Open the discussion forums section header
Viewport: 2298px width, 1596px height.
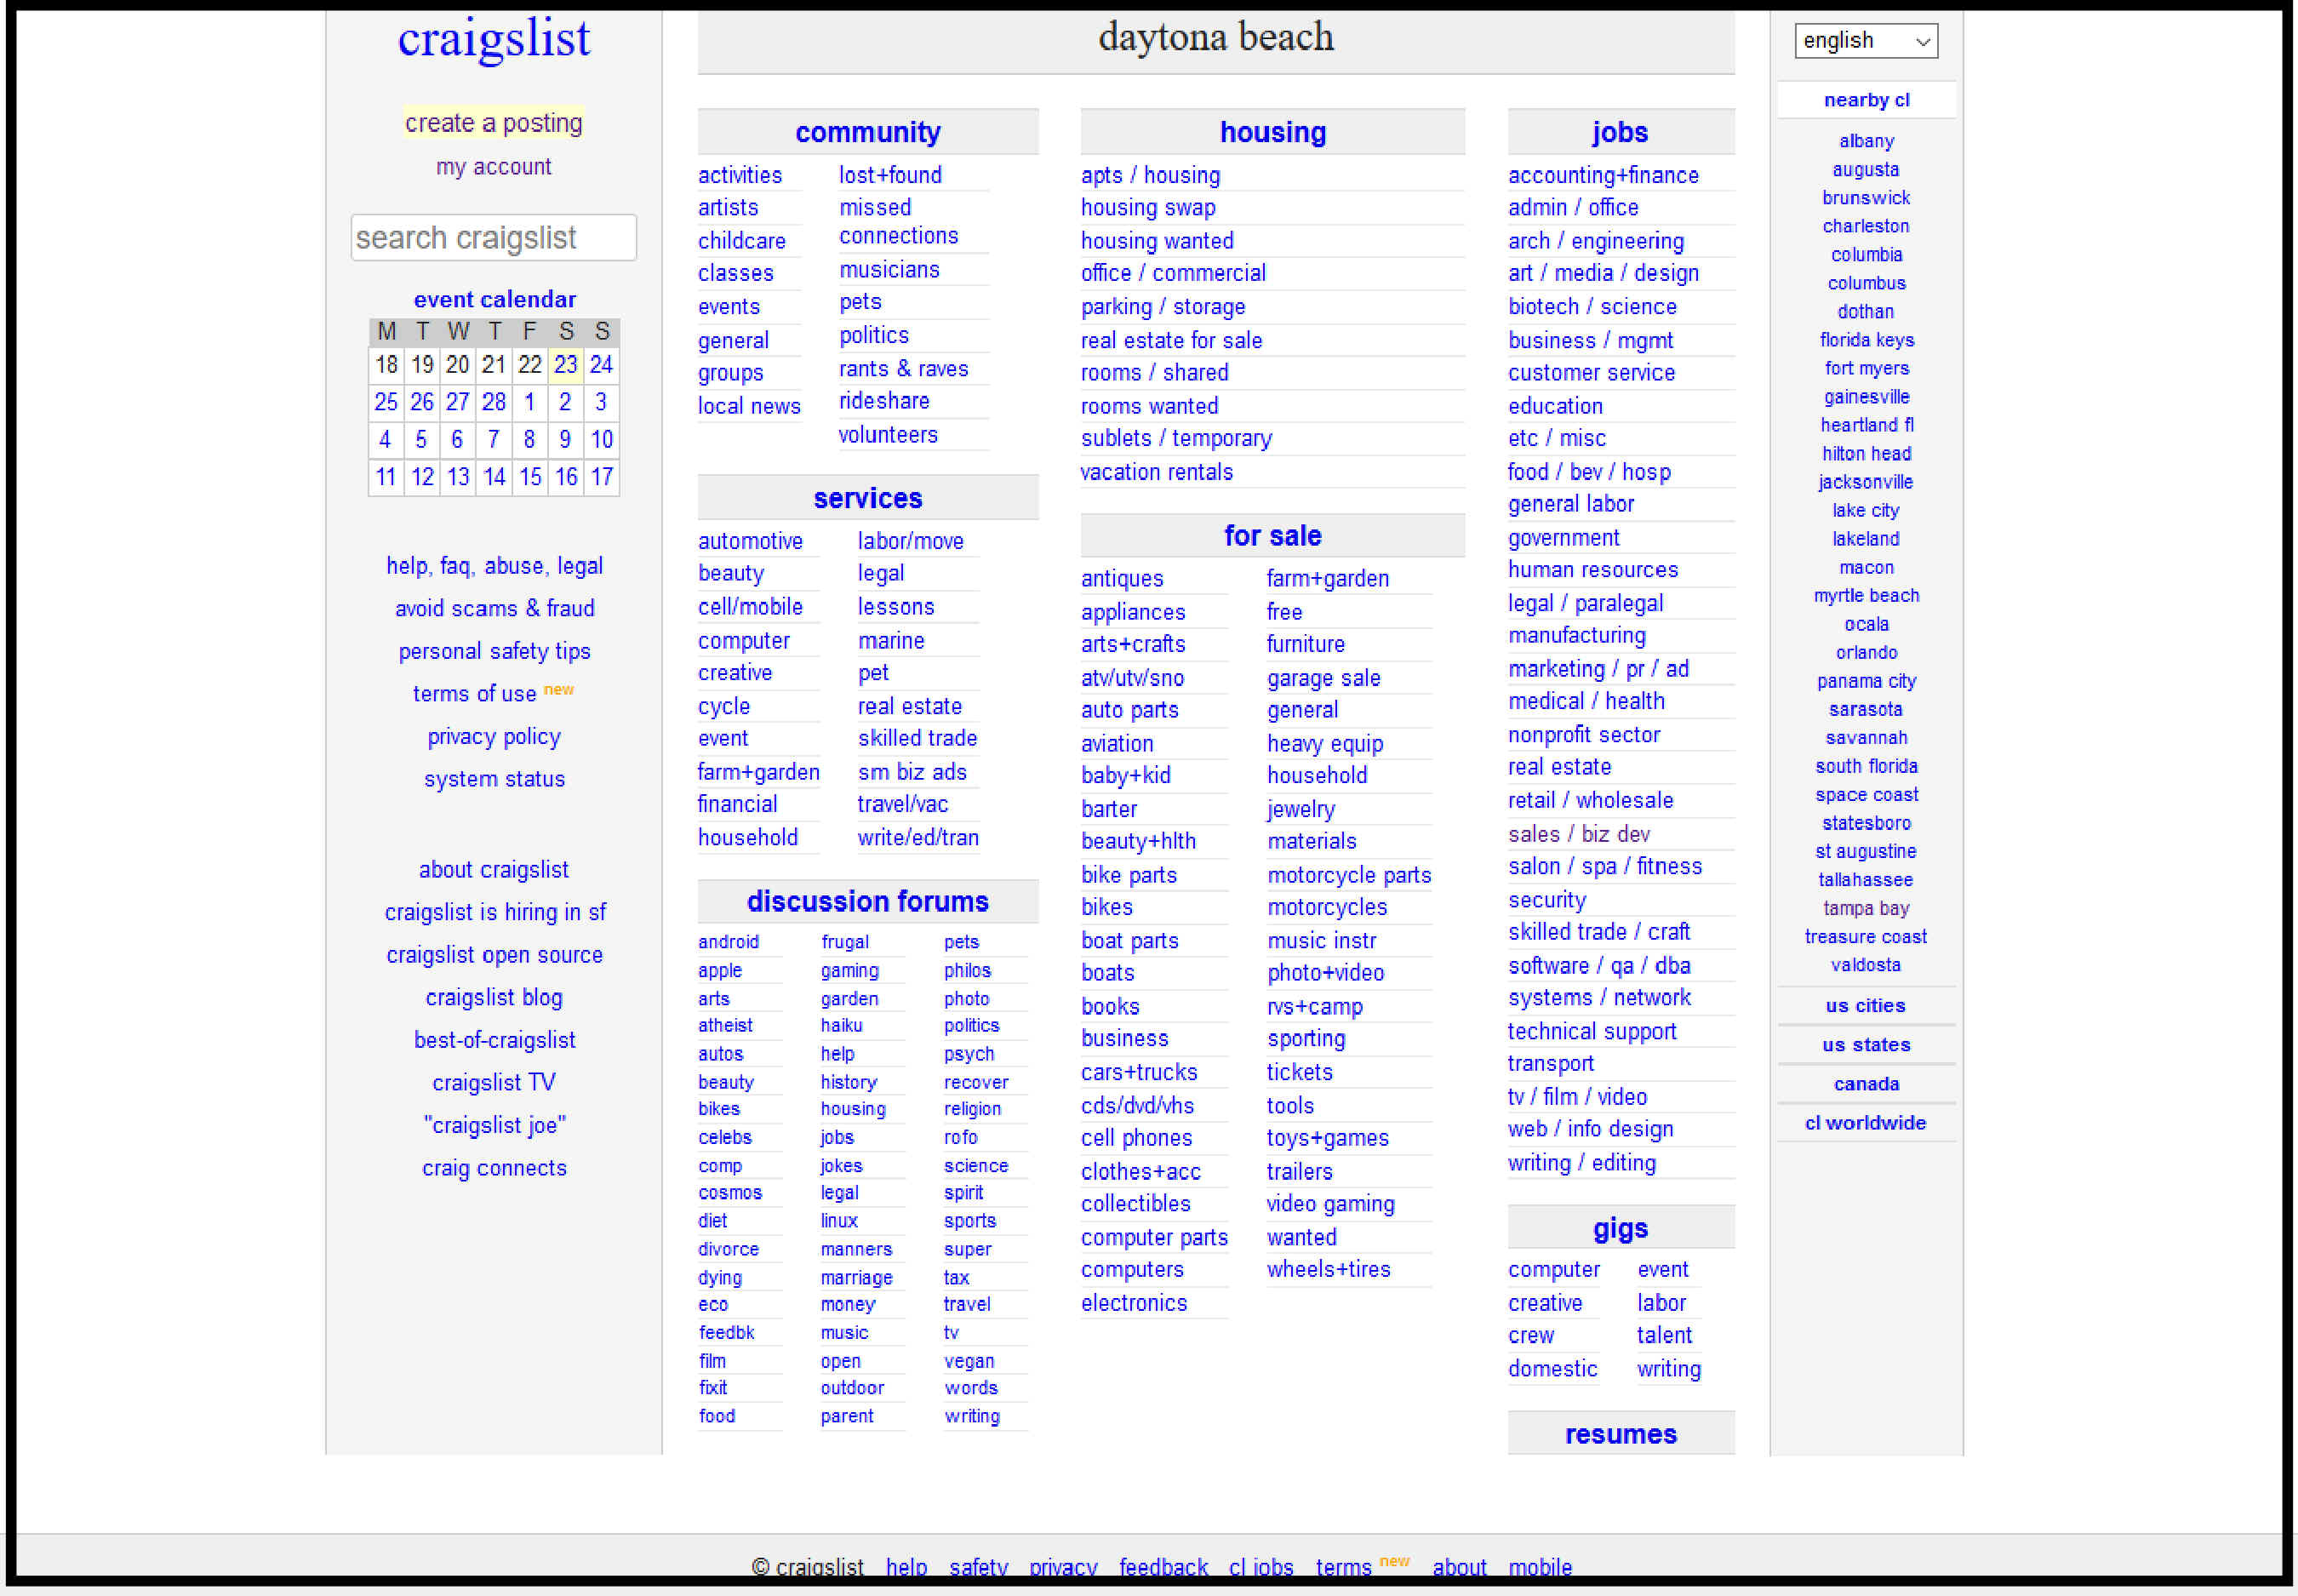point(867,901)
